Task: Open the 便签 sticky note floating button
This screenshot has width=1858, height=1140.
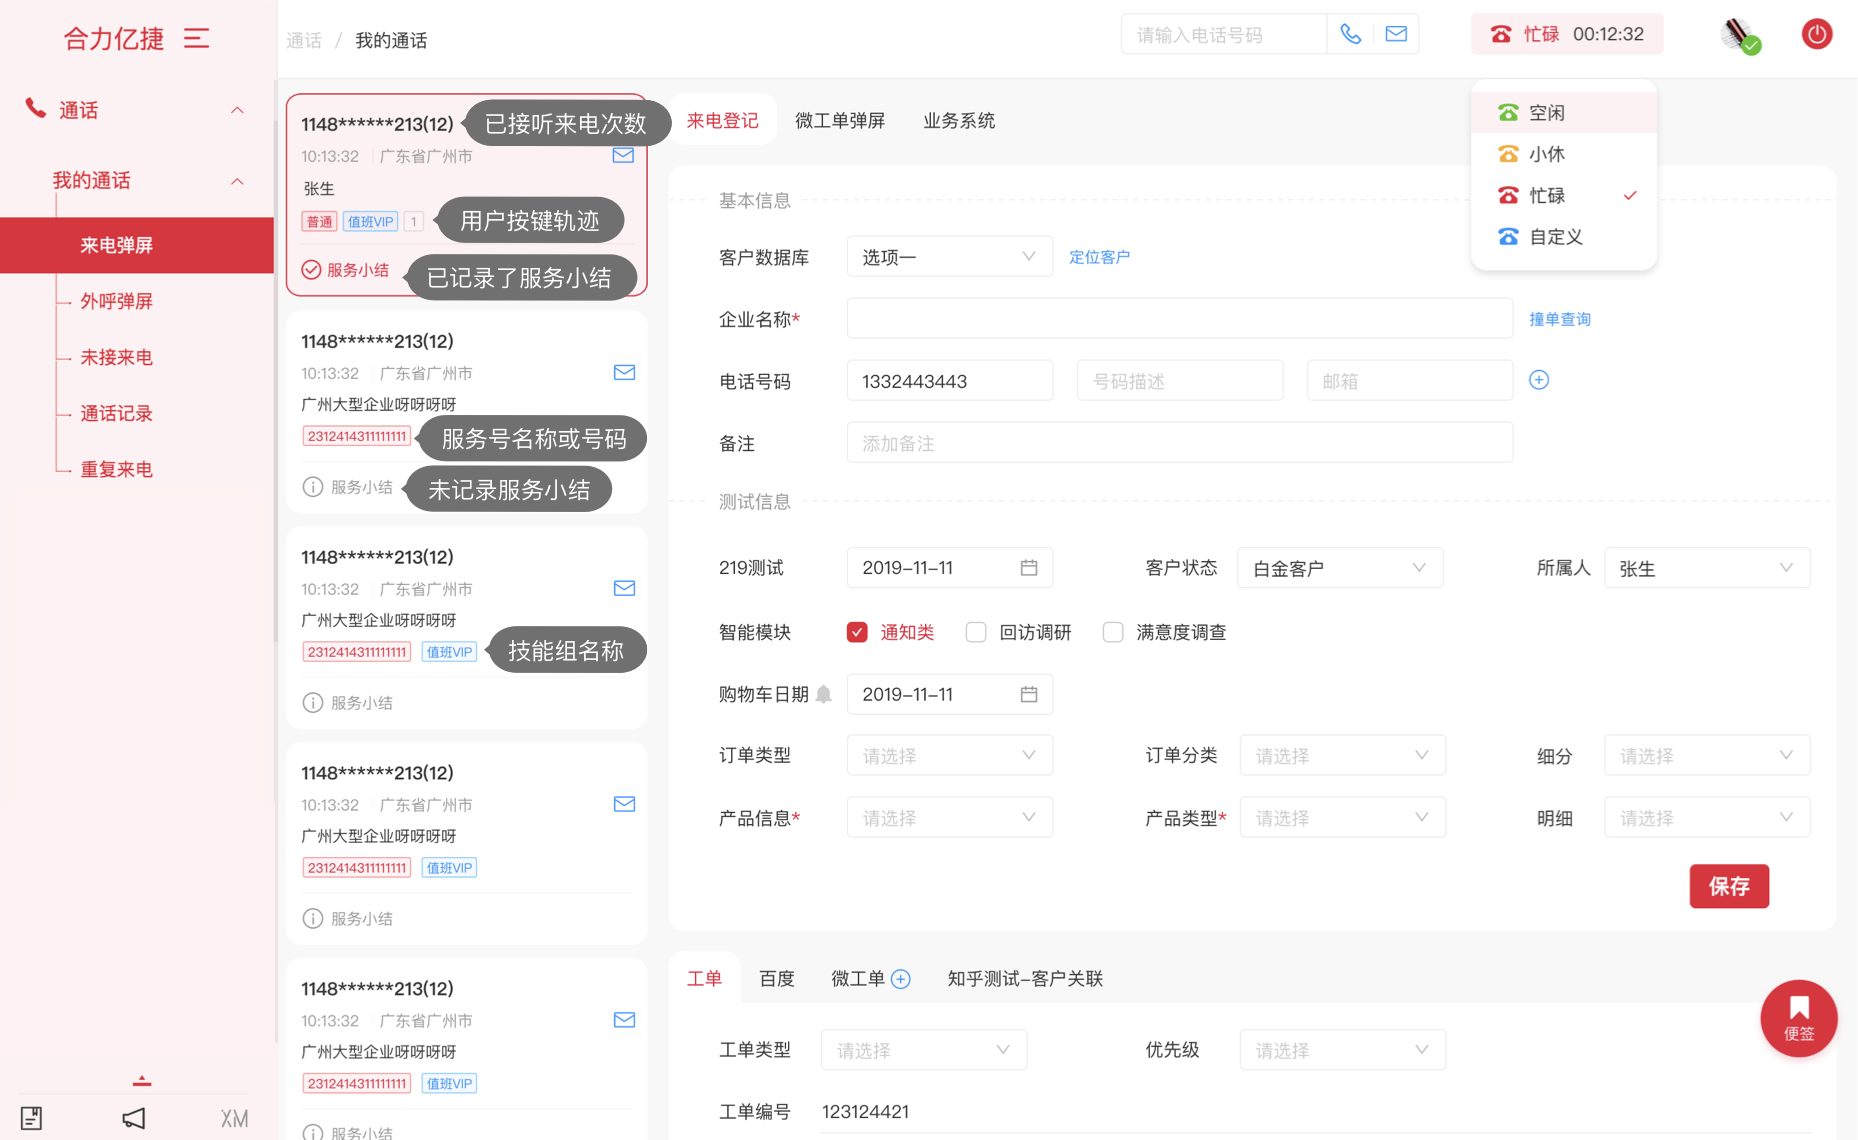Action: pyautogui.click(x=1798, y=1018)
